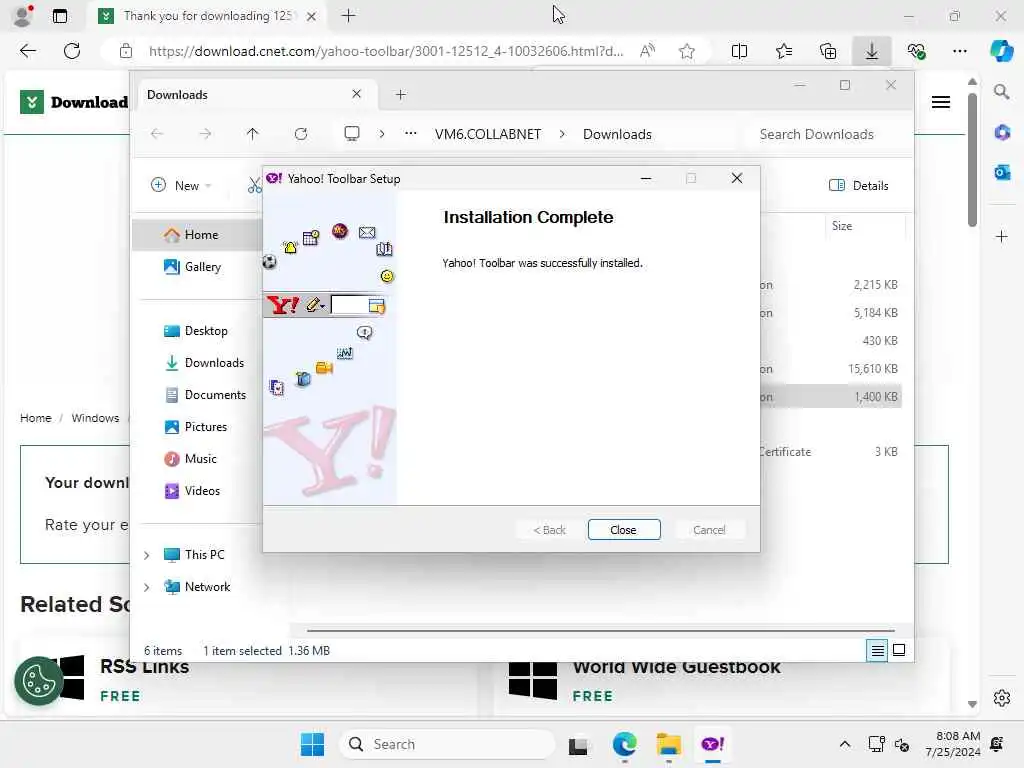Click the disabled Back button in installer
1024x768 pixels.
(x=549, y=530)
